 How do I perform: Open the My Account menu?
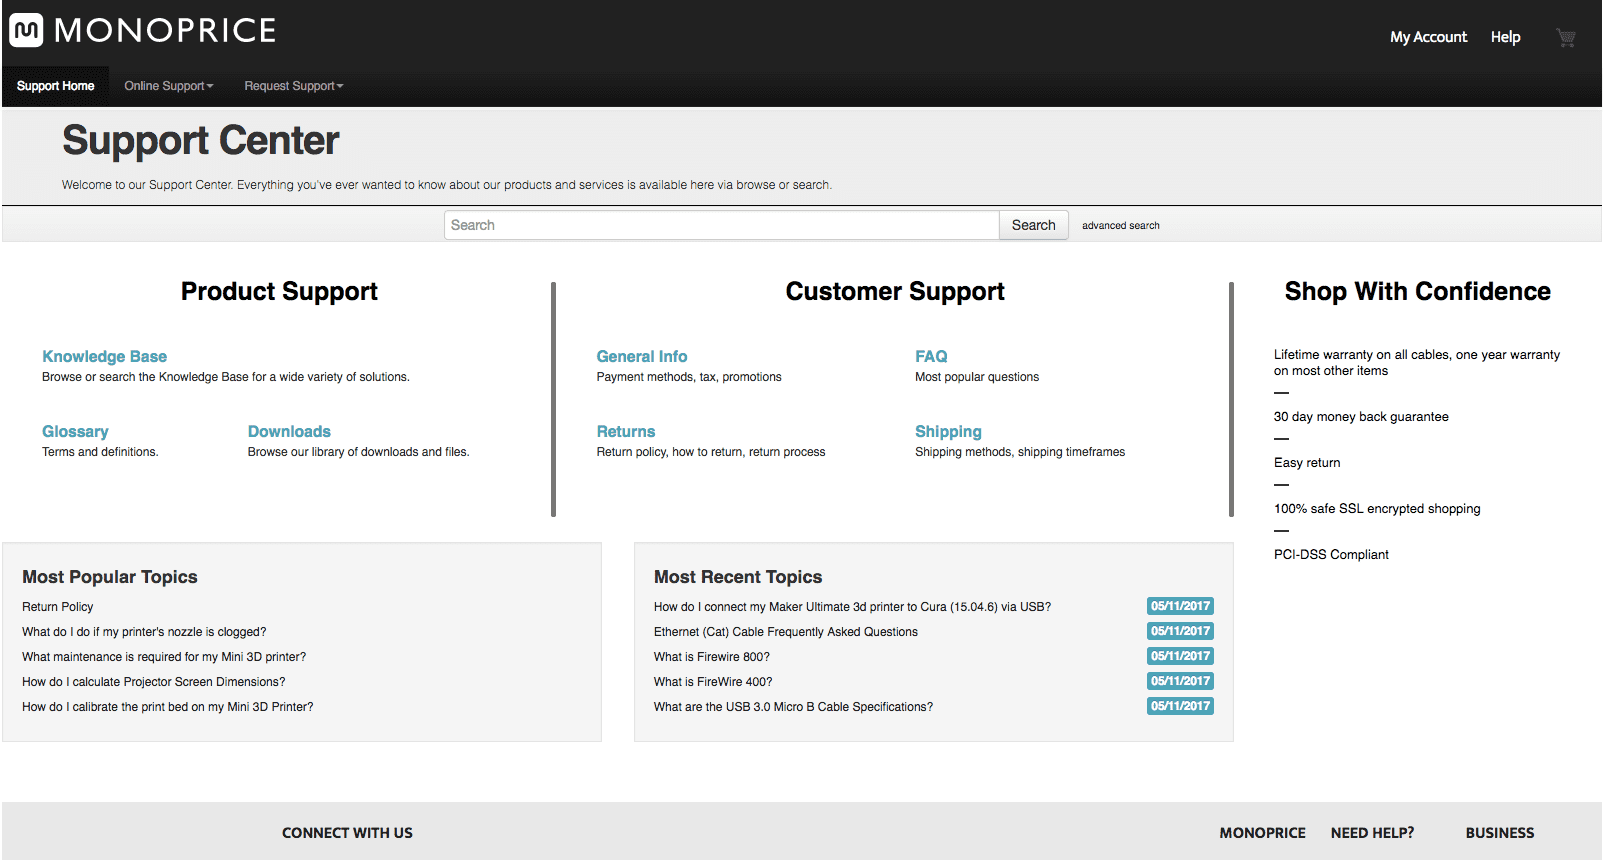1428,37
